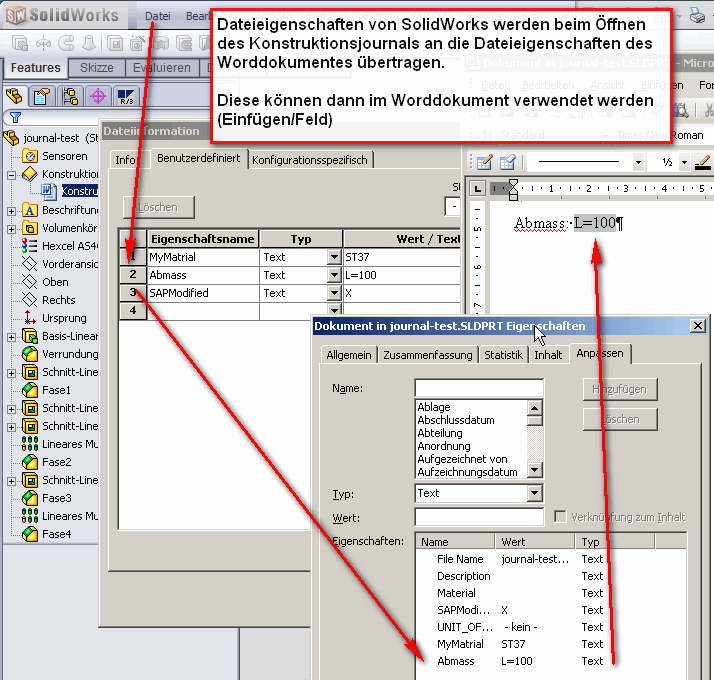714x680 pixels.
Task: Open the Word line style dropdown arrow
Action: pos(638,162)
